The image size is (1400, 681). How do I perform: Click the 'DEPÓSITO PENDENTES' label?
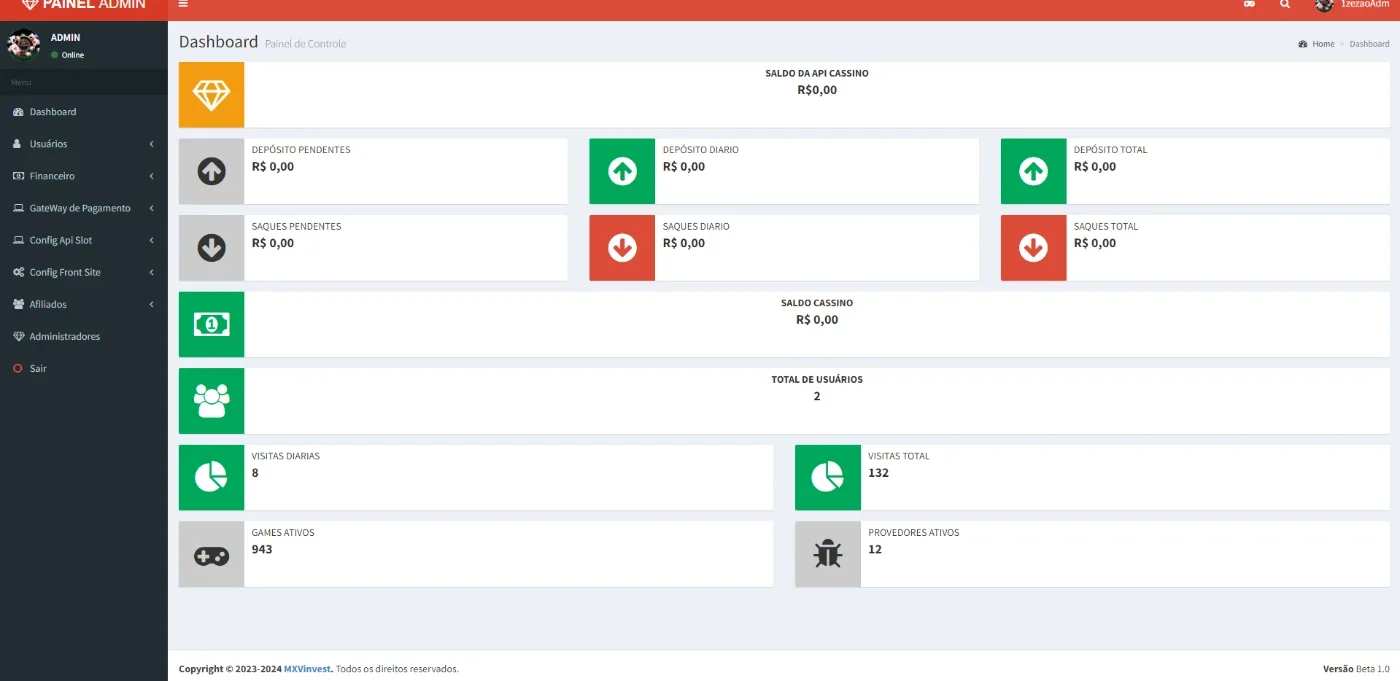pos(301,150)
